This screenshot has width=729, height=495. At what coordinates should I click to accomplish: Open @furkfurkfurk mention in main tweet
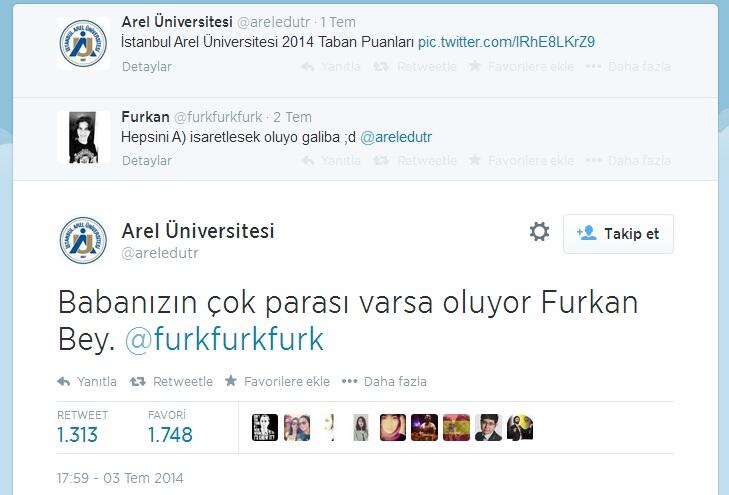point(224,339)
